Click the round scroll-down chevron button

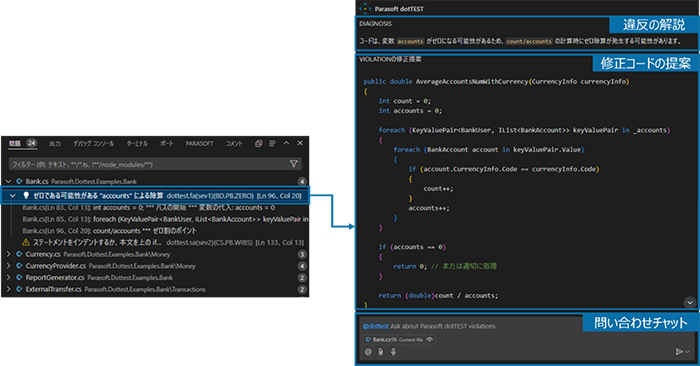690,302
